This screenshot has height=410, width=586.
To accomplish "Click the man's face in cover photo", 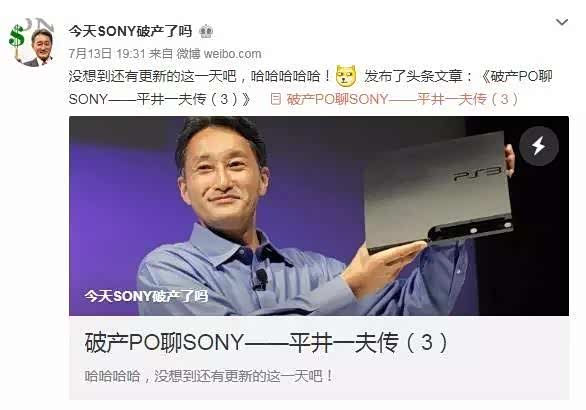I will click(223, 176).
